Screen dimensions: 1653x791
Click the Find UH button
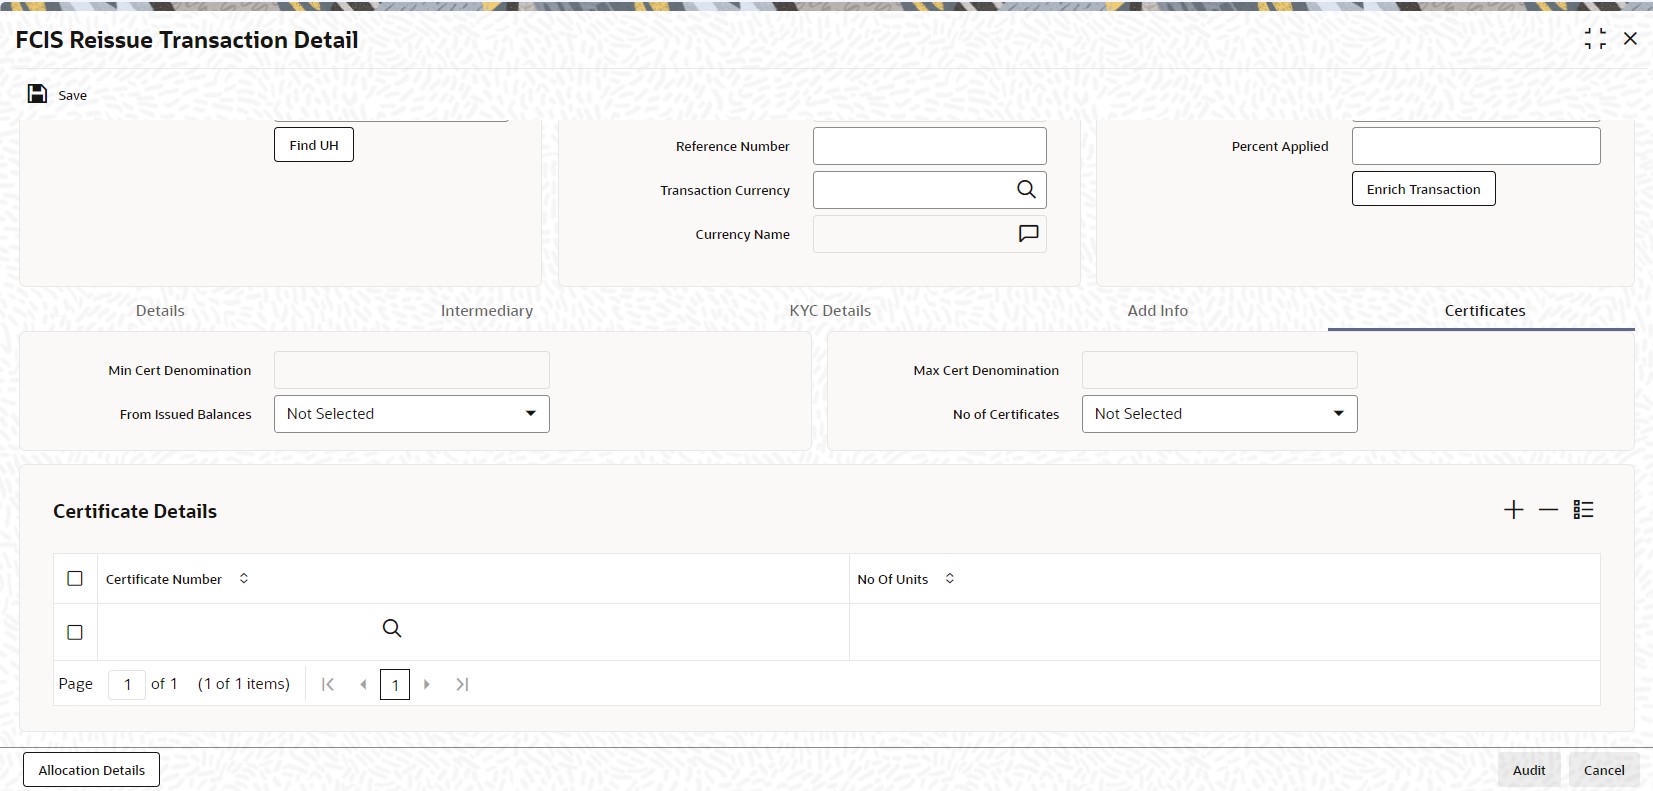[314, 145]
